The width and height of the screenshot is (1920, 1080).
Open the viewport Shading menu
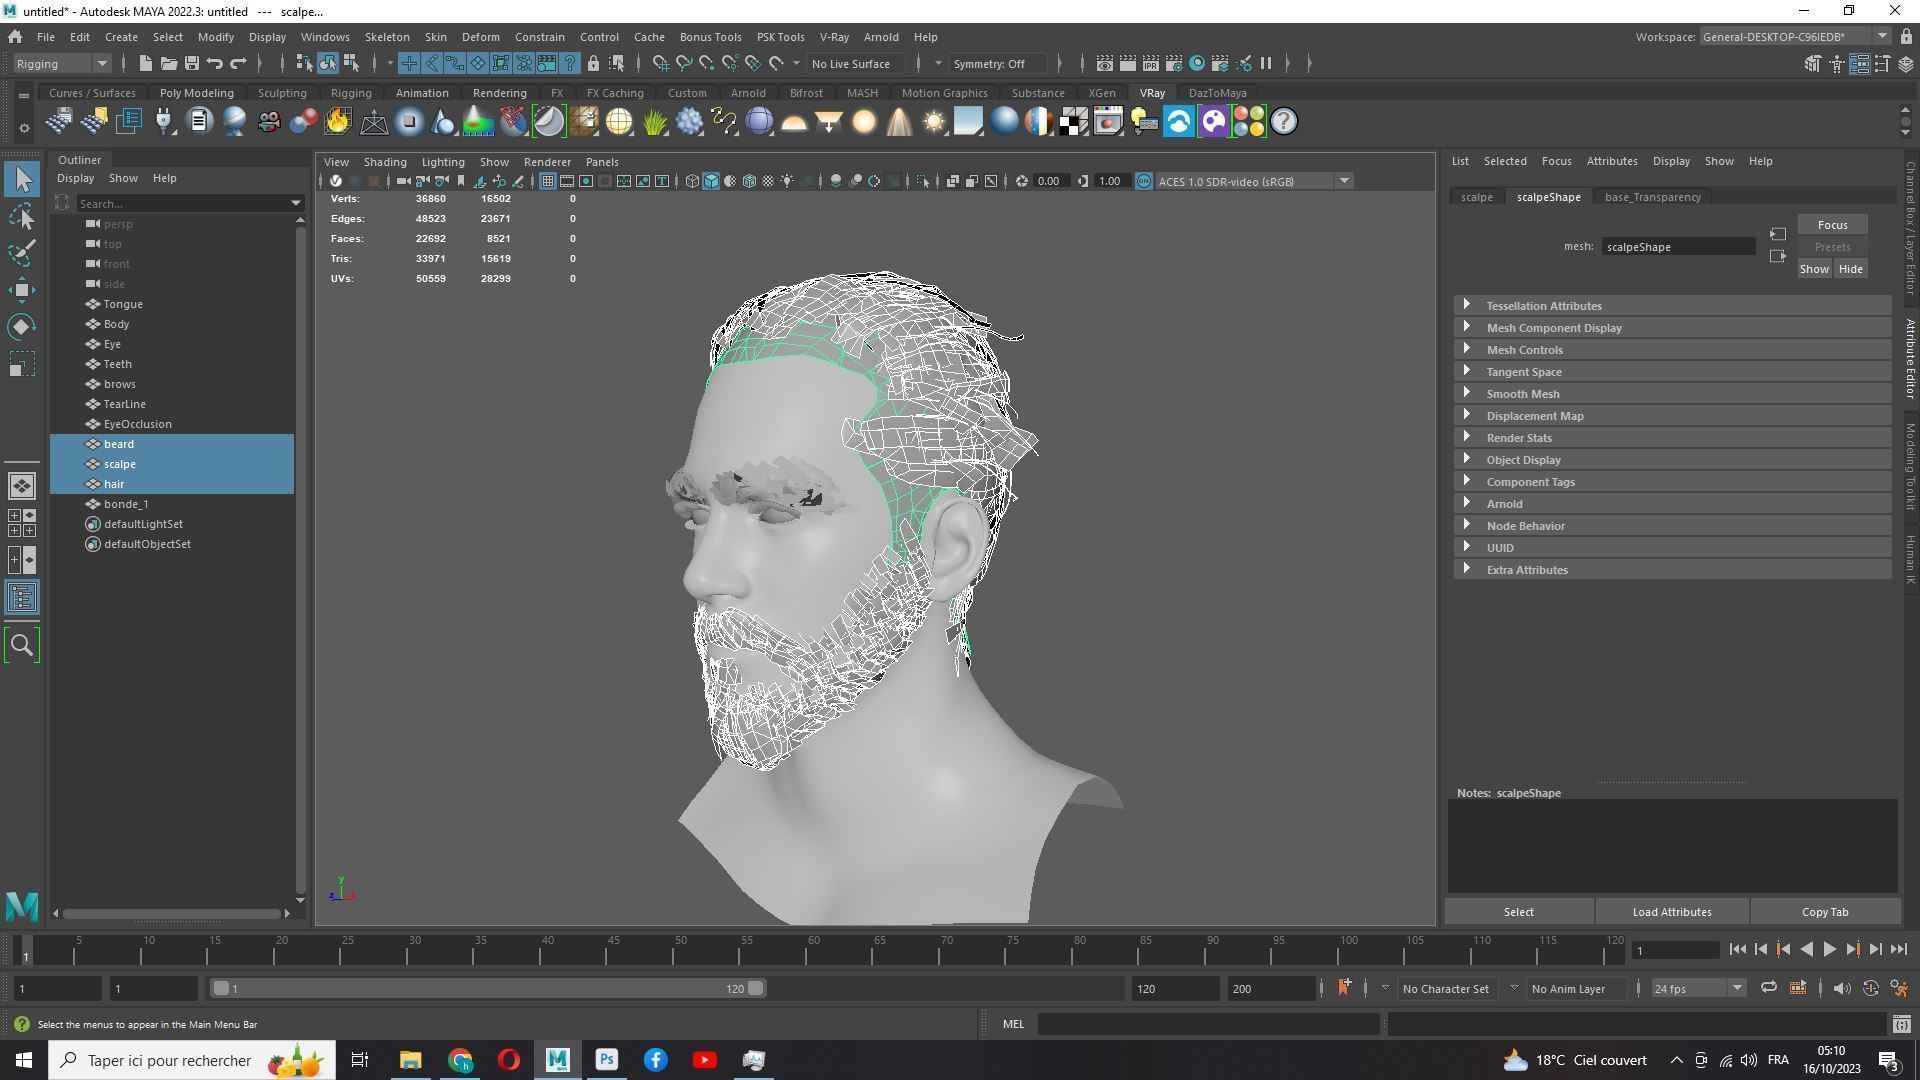tap(385, 162)
